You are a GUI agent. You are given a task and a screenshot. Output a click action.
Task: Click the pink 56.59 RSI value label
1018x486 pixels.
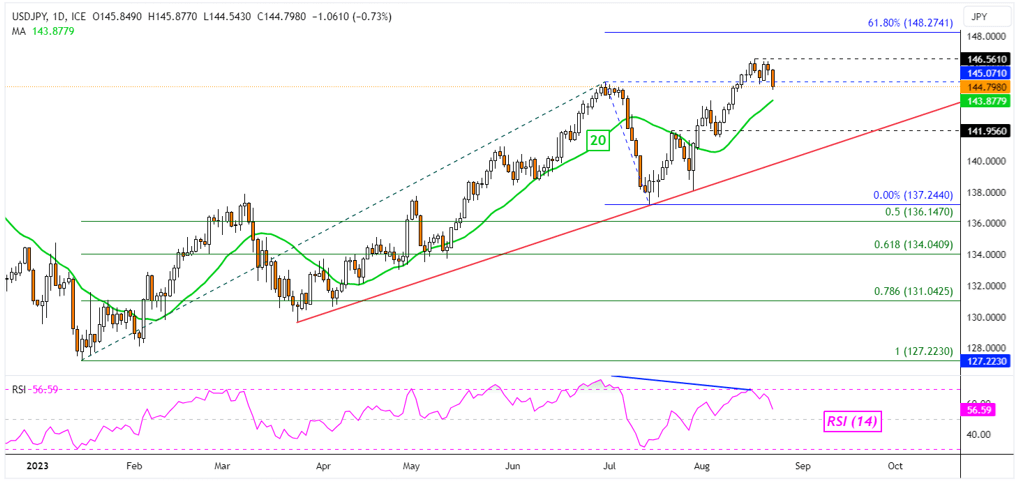pos(979,411)
